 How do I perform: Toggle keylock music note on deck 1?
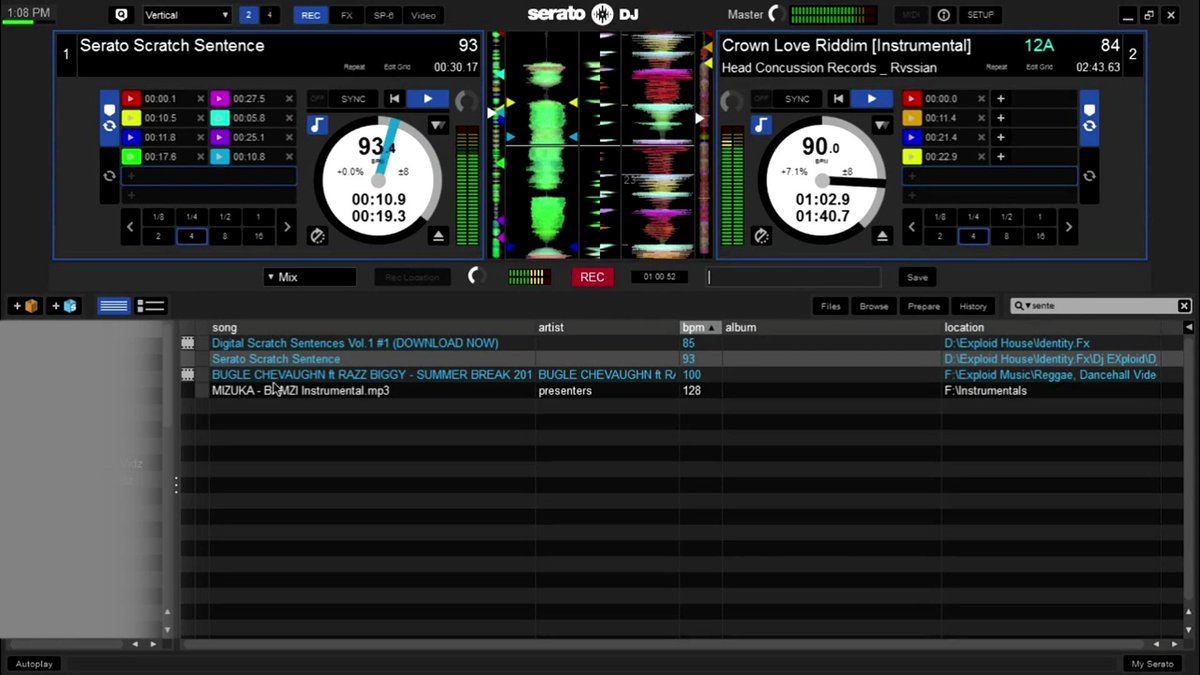coord(317,125)
